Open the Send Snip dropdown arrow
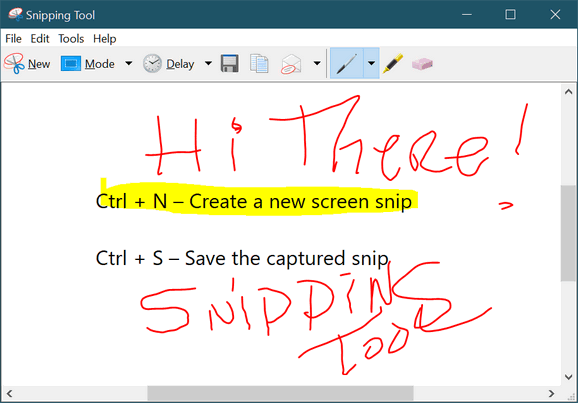Viewport: 578px width, 403px height. 317,63
